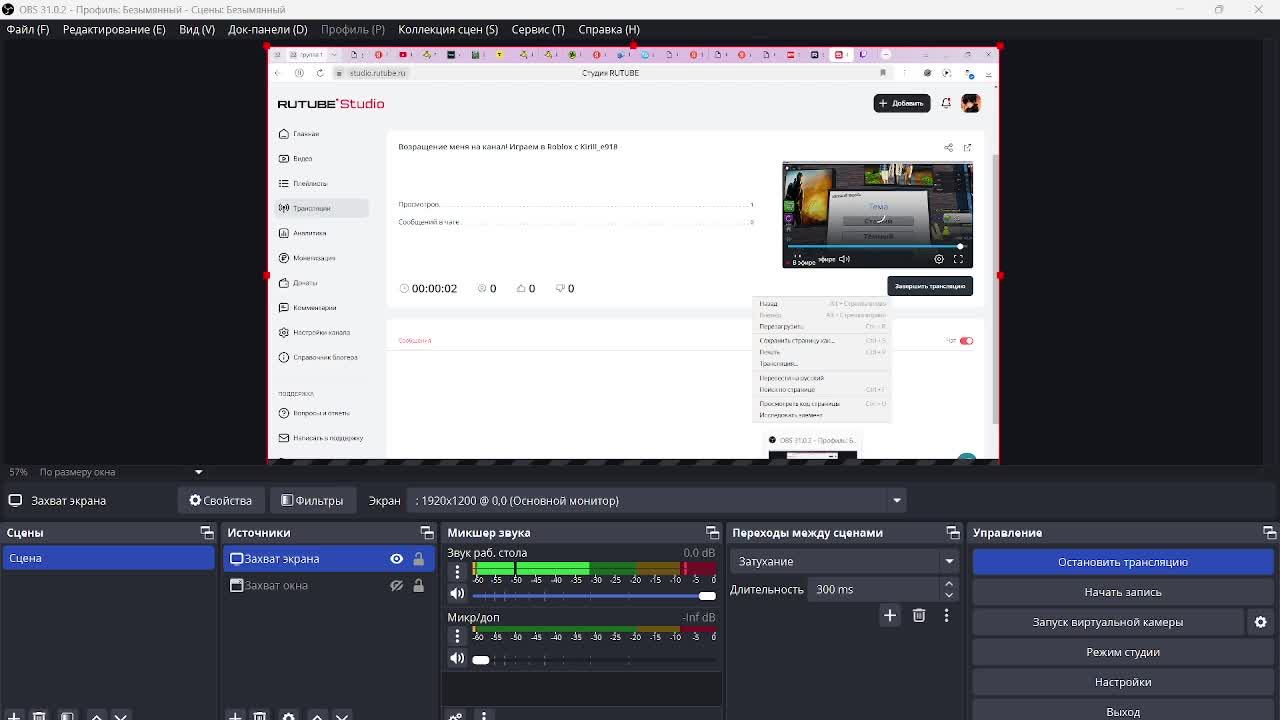Open the three-dot menu for Звук раб. стола

click(457, 572)
